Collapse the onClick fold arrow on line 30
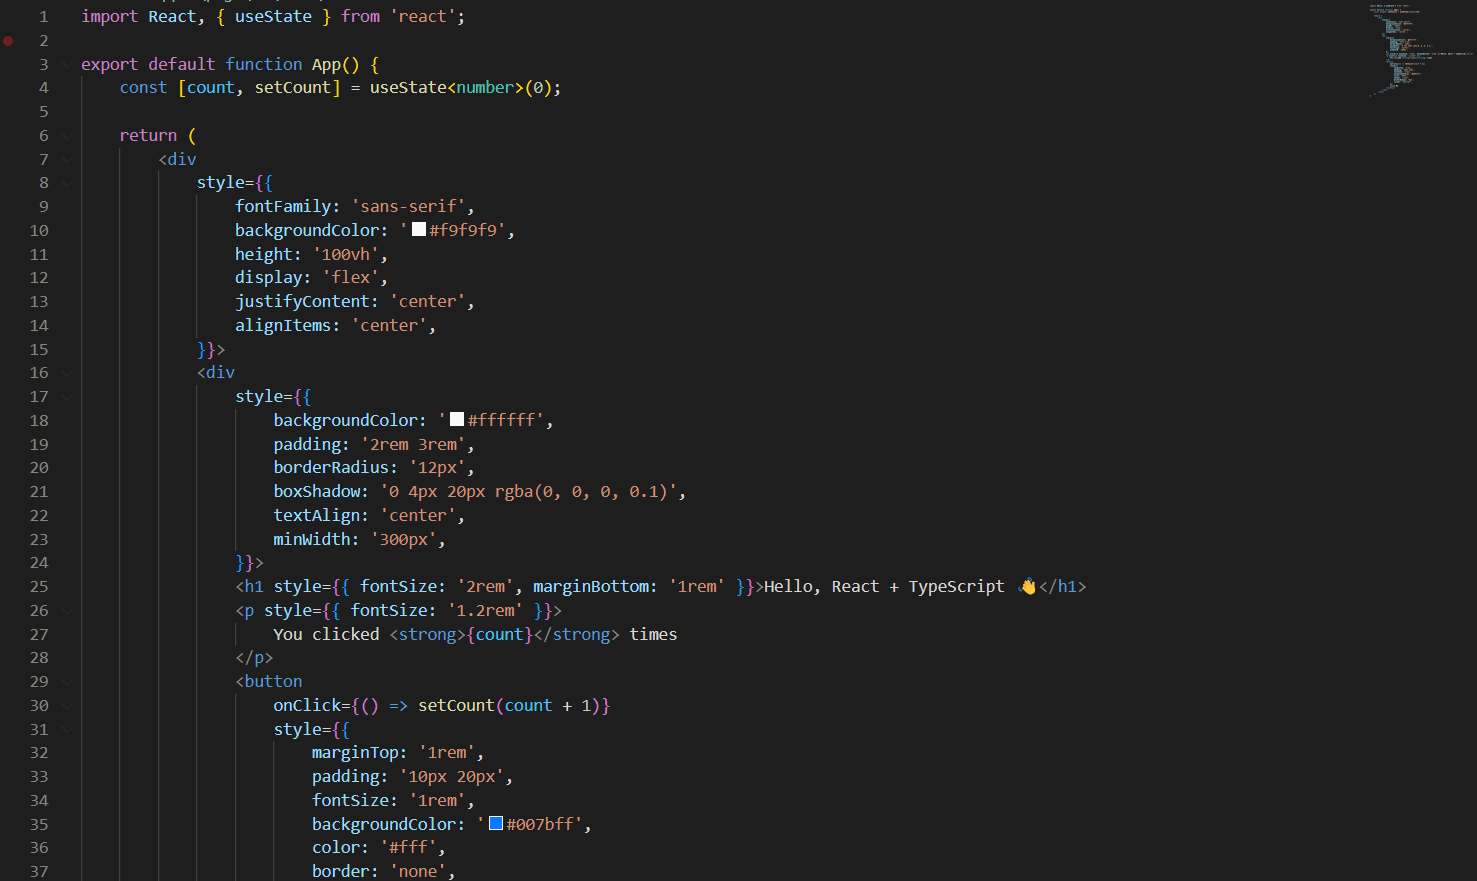1477x881 pixels. (x=67, y=706)
